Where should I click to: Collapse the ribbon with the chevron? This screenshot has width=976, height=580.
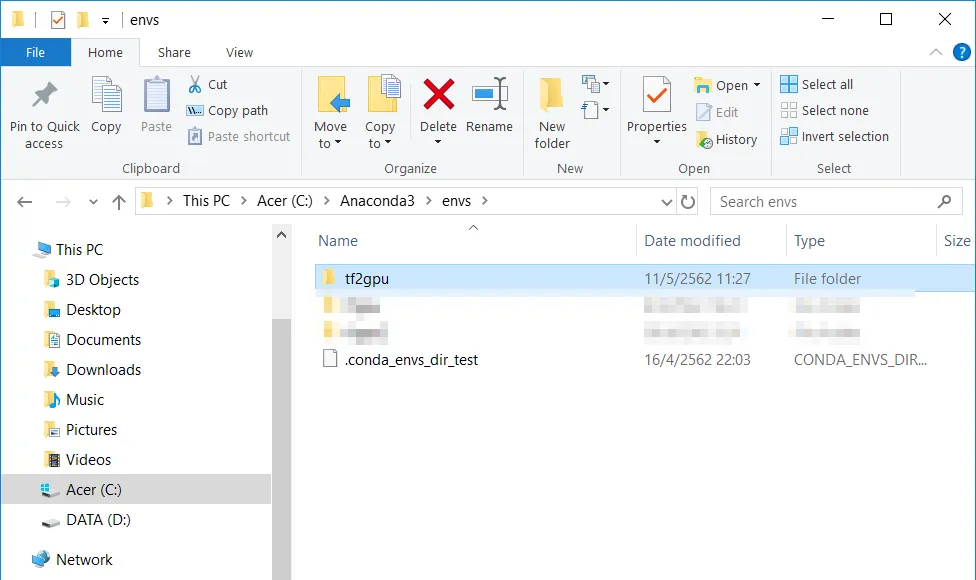(936, 52)
